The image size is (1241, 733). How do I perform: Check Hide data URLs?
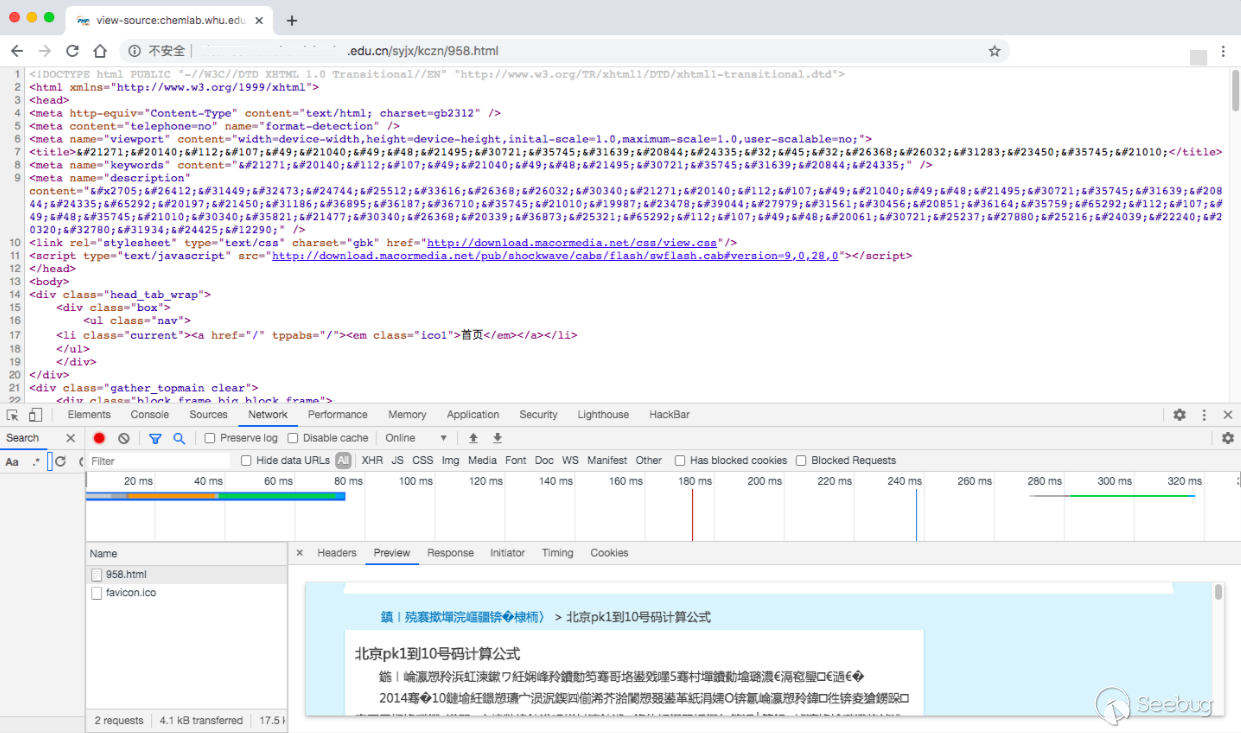pos(246,461)
